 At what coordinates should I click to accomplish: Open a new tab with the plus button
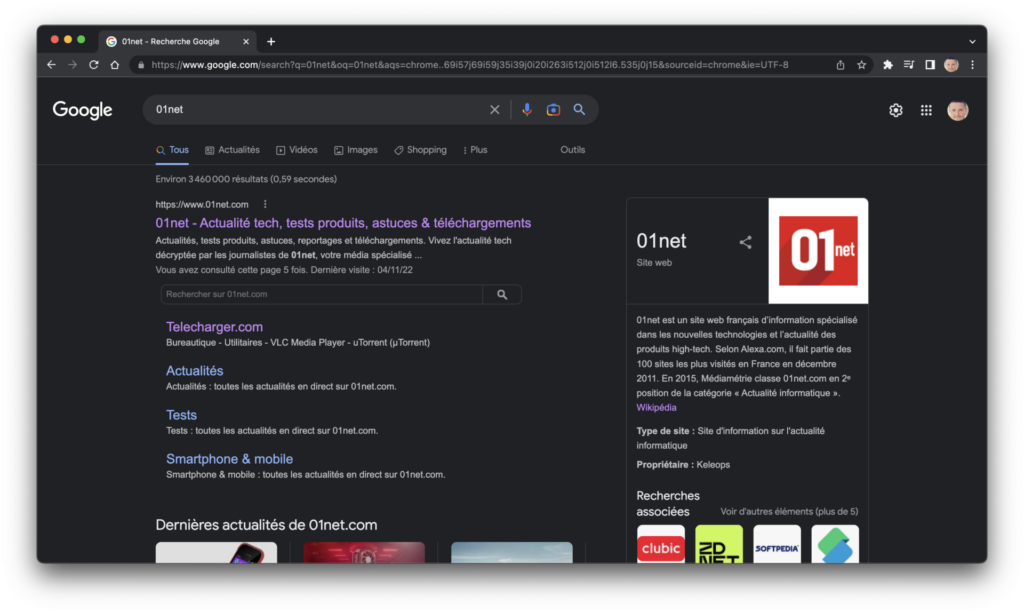tap(271, 41)
